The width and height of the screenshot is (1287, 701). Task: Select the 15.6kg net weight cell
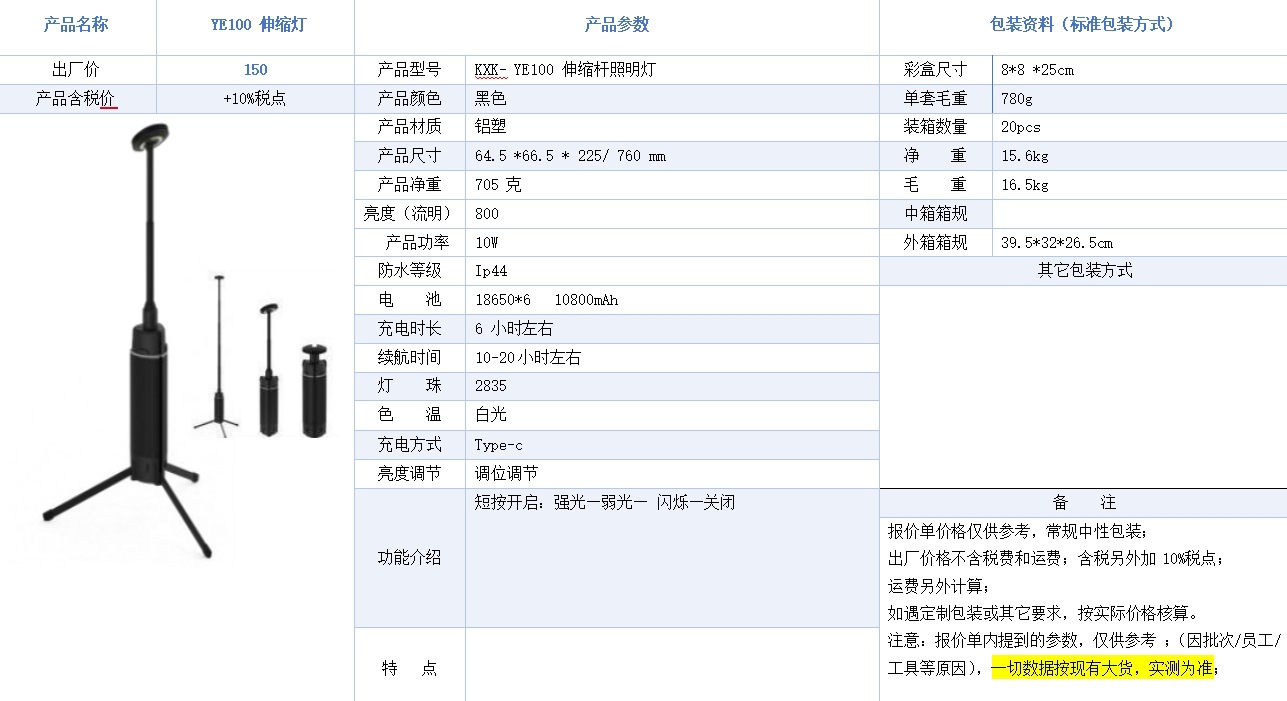1140,156
